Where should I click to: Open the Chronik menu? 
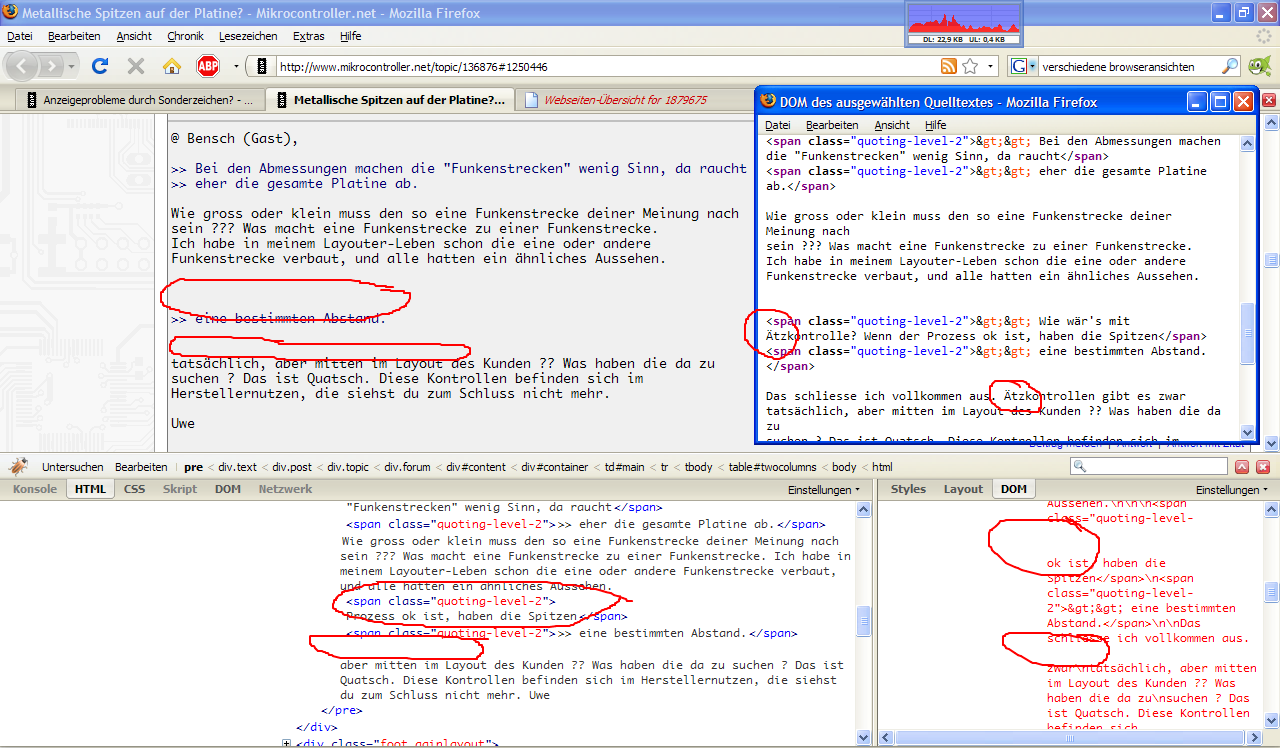(185, 36)
